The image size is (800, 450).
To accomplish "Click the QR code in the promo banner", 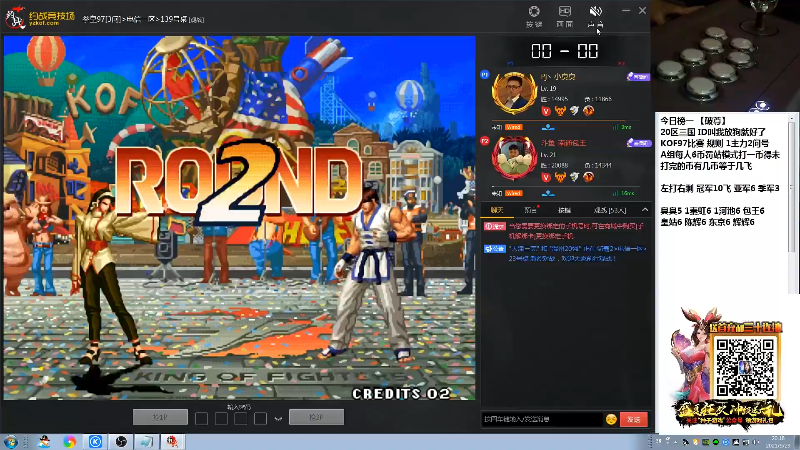I will (x=745, y=368).
